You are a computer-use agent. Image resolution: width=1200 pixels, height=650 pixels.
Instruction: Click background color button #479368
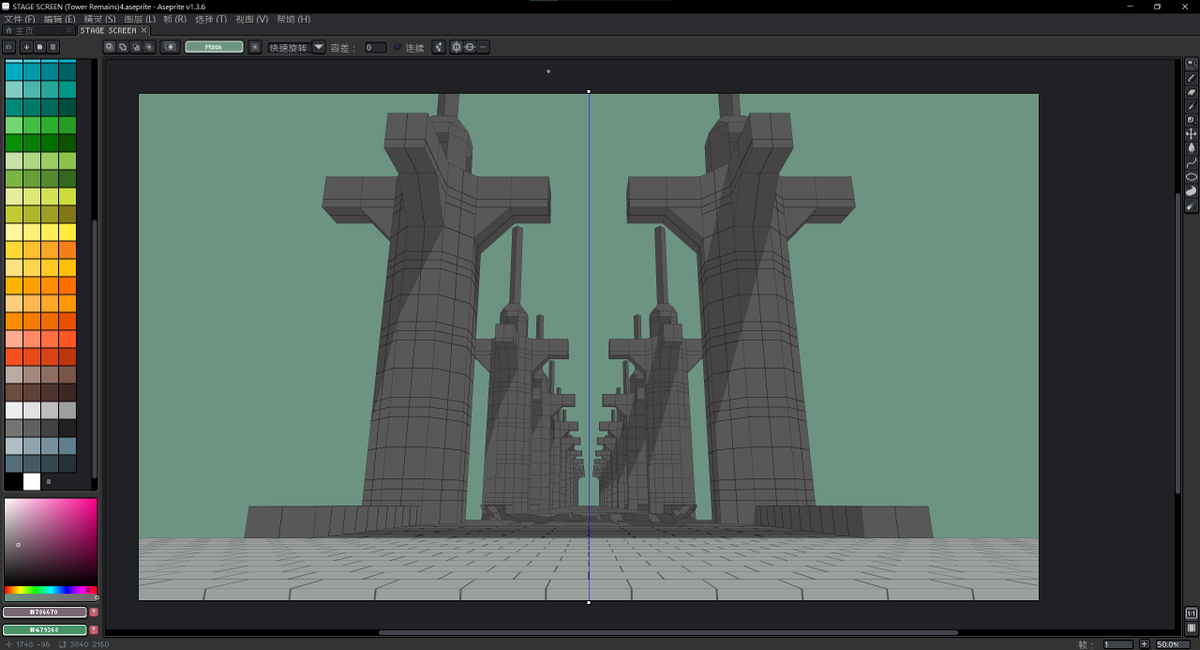(x=45, y=630)
